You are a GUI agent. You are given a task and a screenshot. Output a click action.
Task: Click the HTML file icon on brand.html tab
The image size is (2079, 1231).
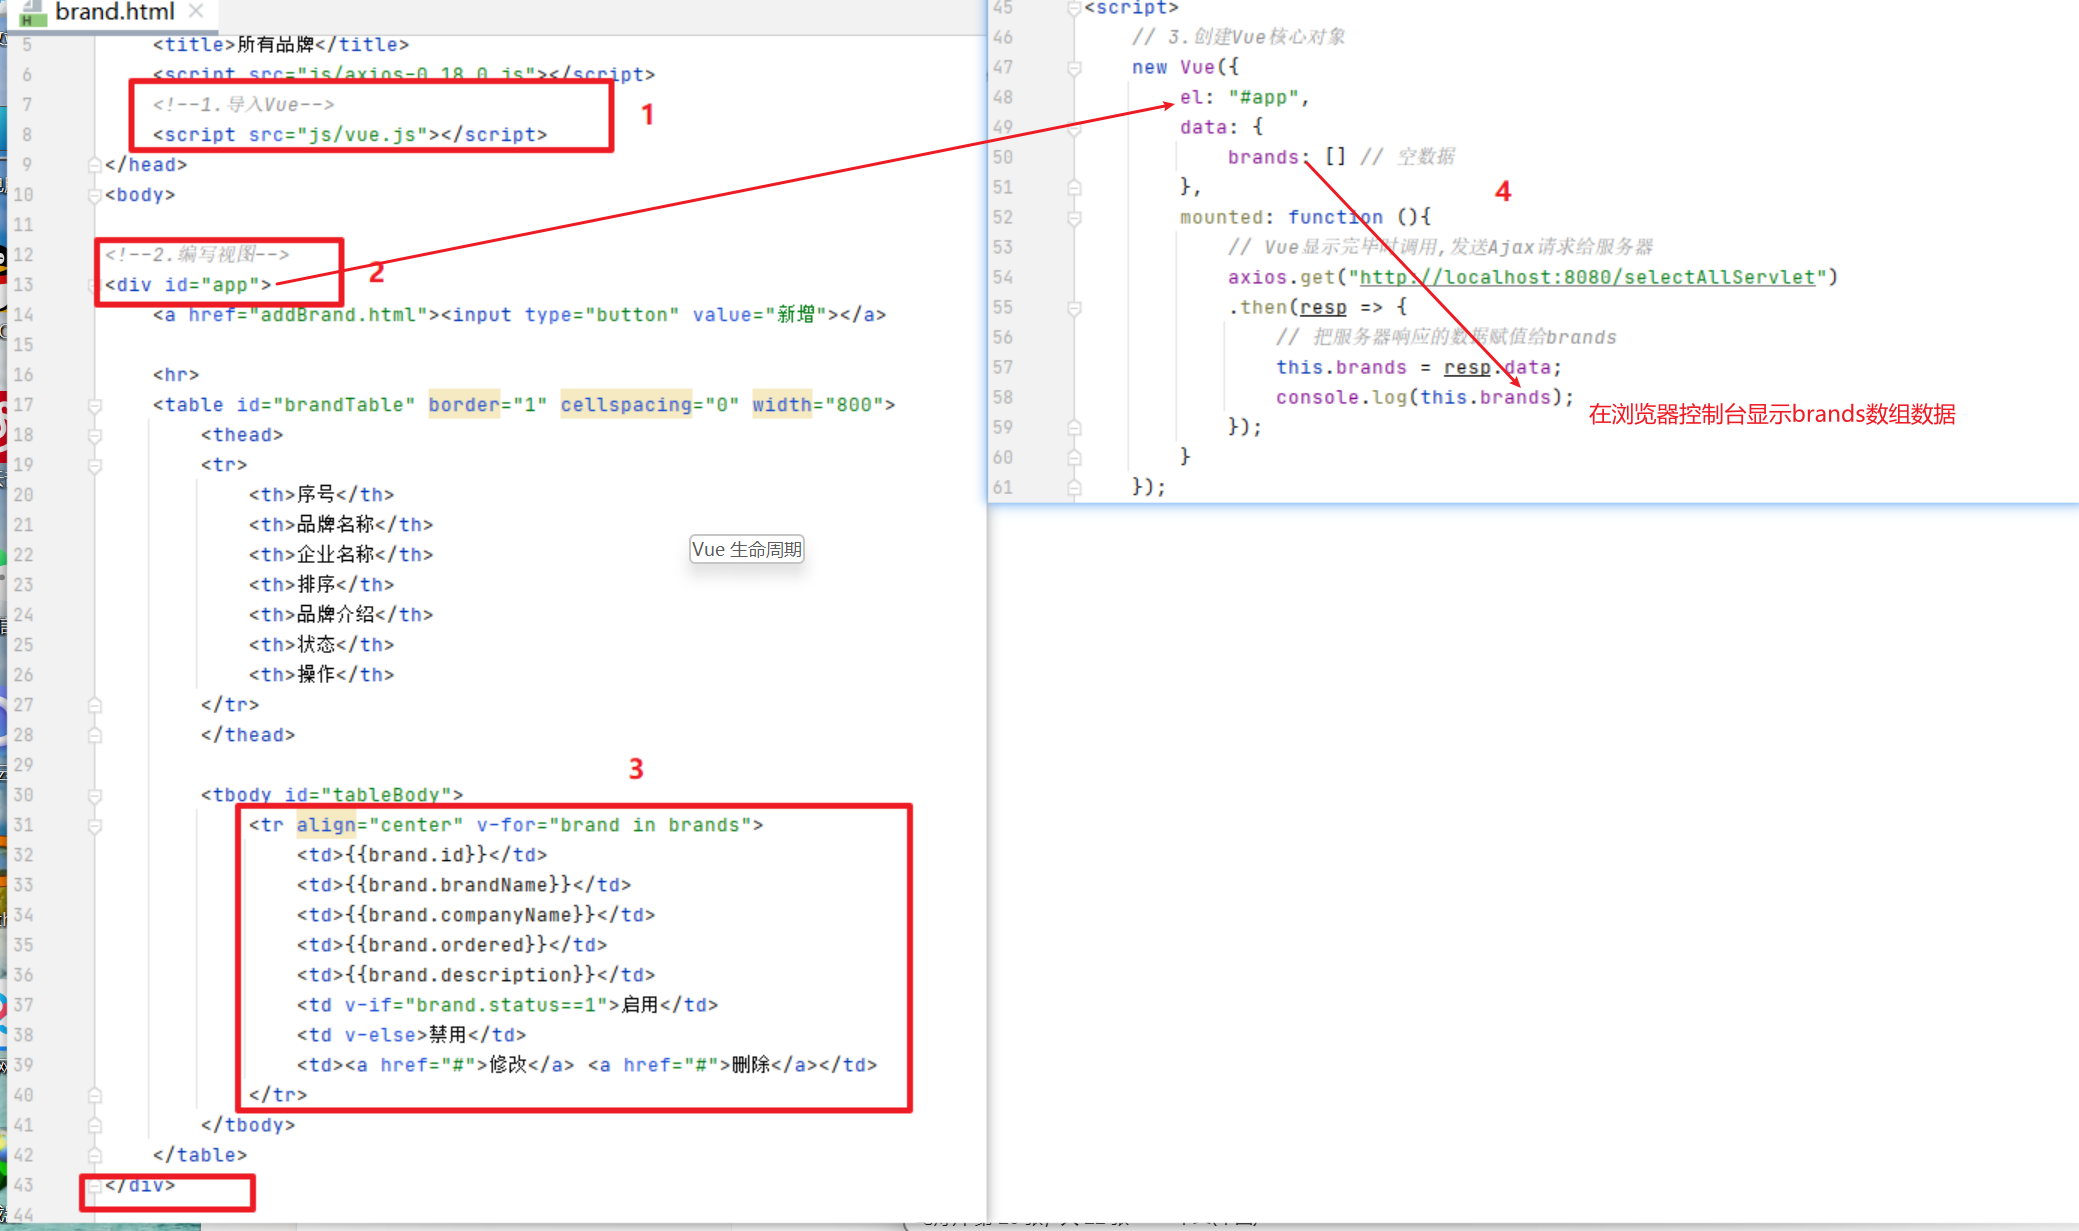click(32, 13)
